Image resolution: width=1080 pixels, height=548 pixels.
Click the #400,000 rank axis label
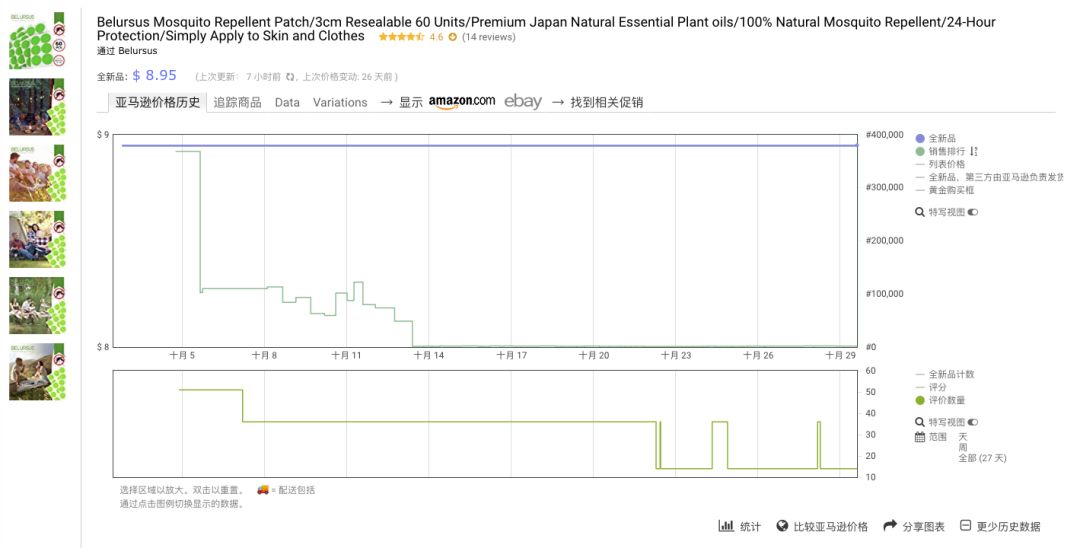[x=884, y=135]
